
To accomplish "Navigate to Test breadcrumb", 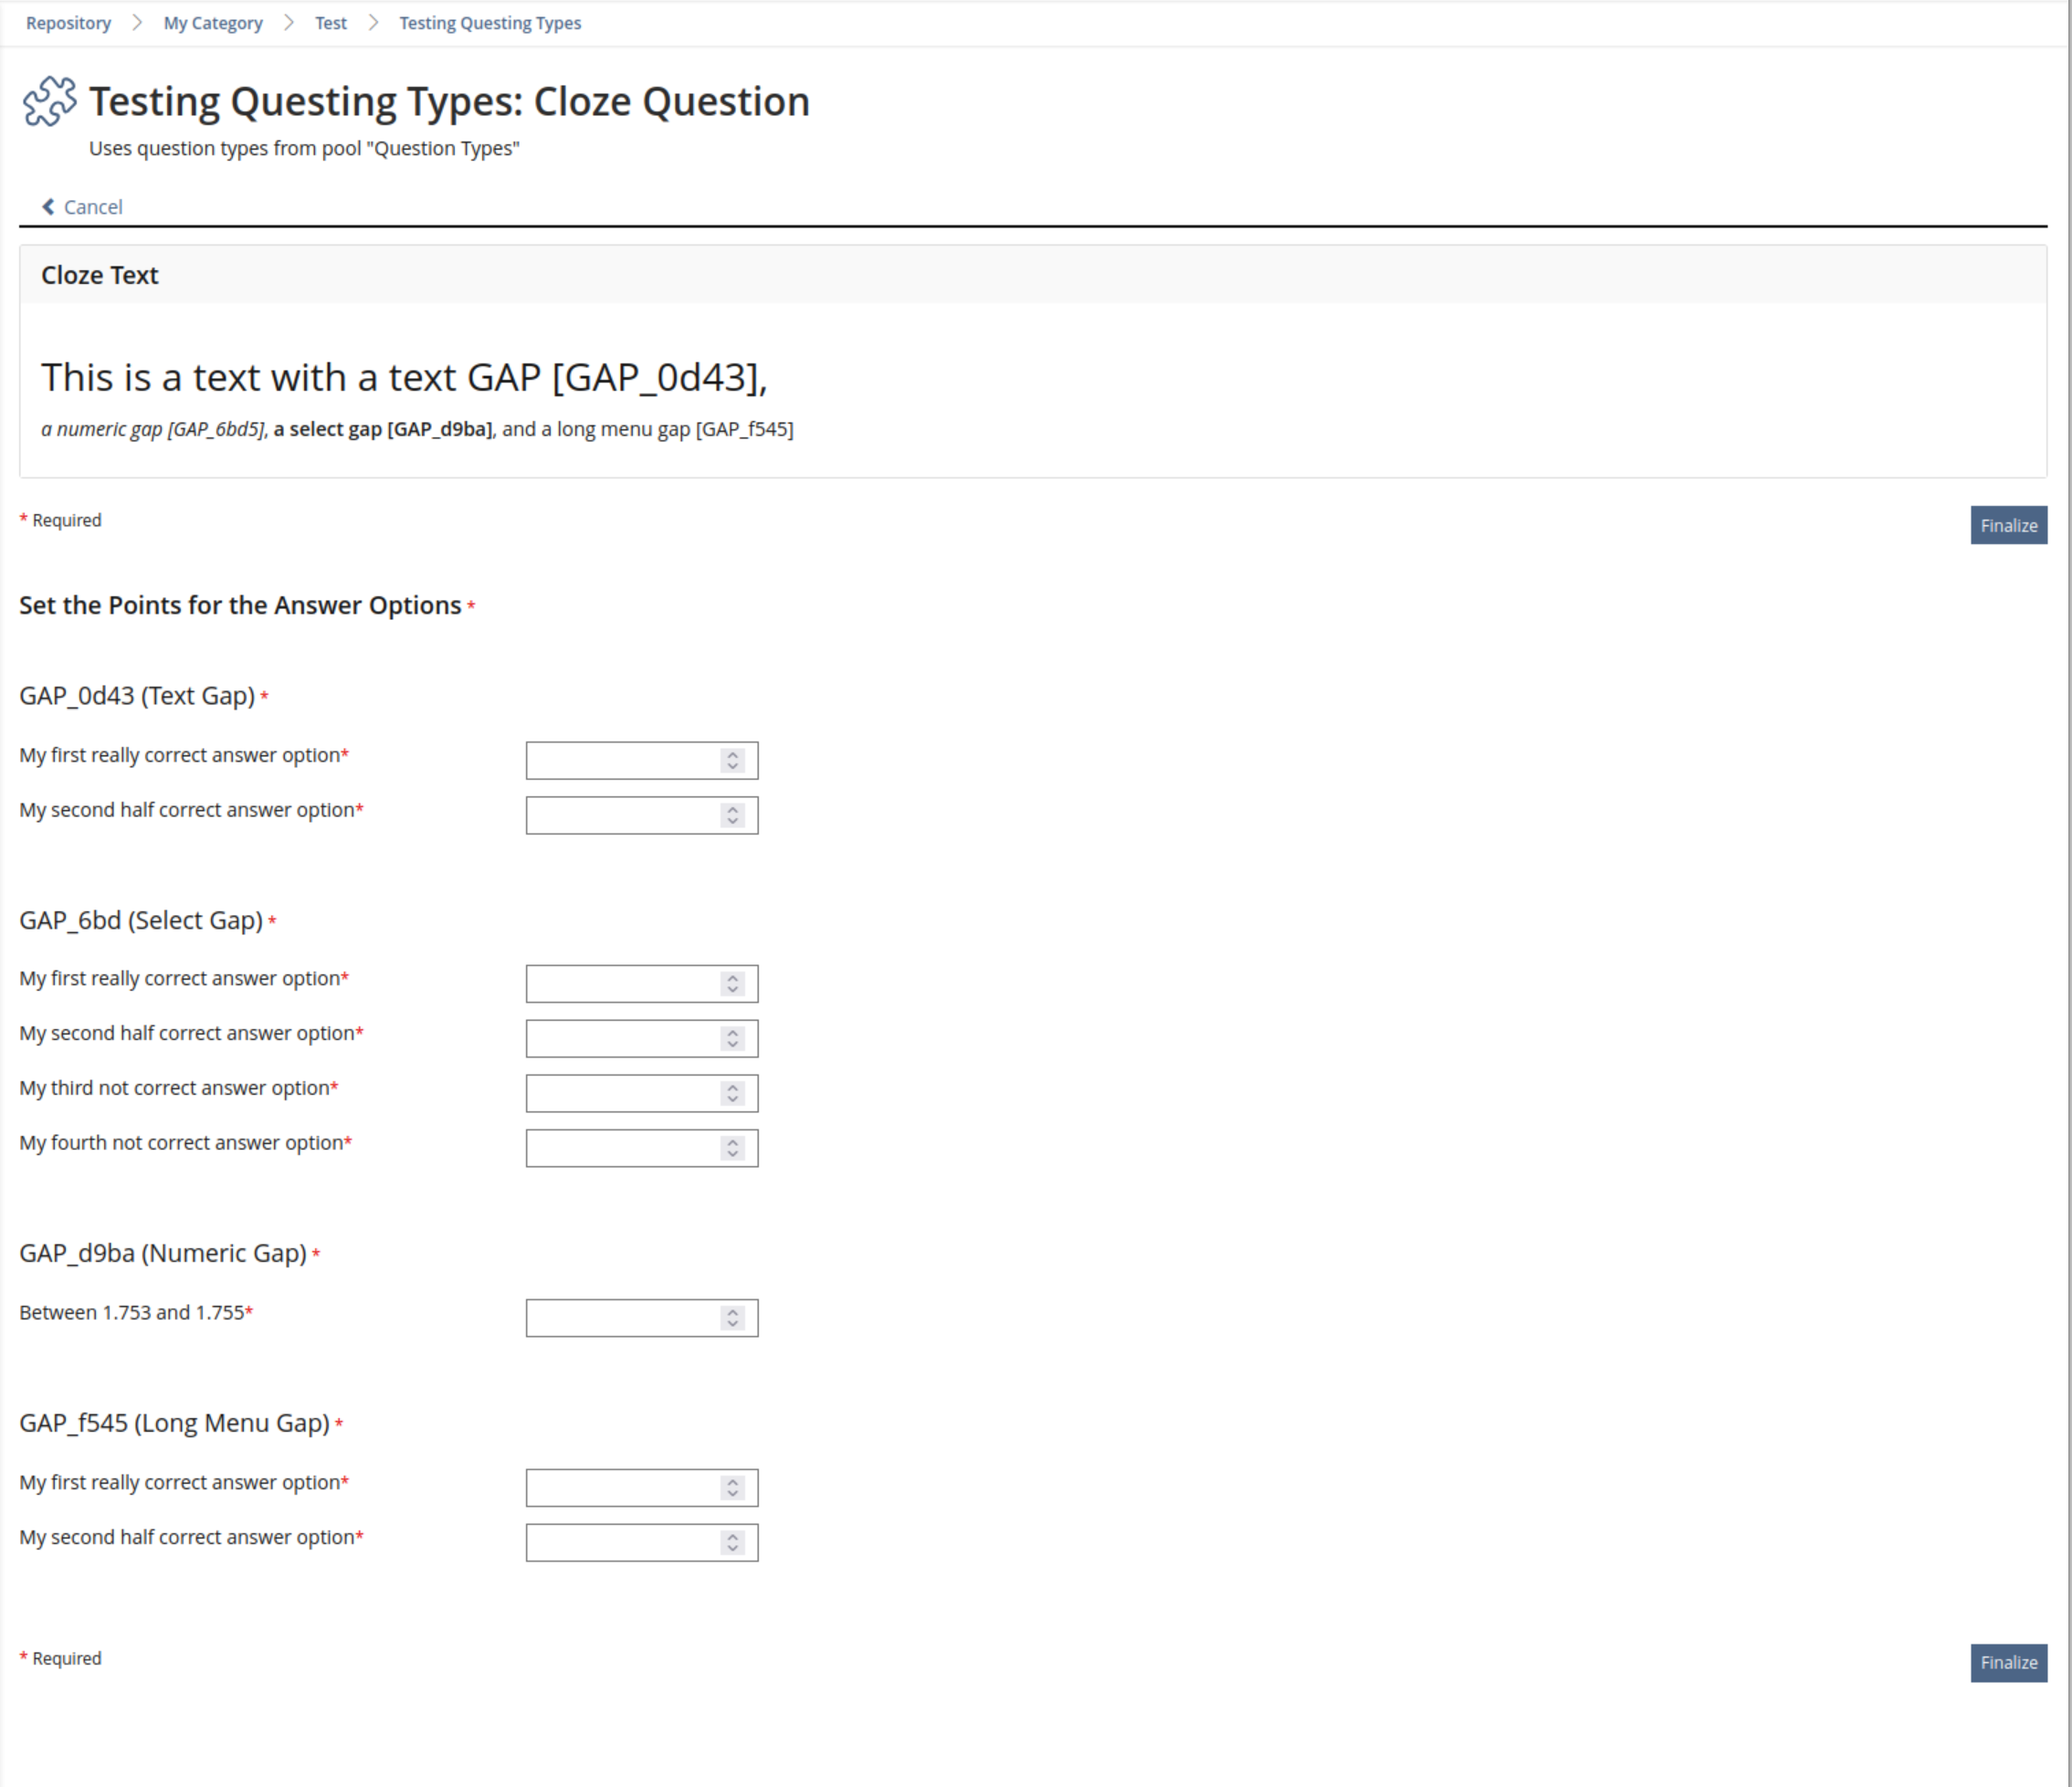I will [x=331, y=23].
